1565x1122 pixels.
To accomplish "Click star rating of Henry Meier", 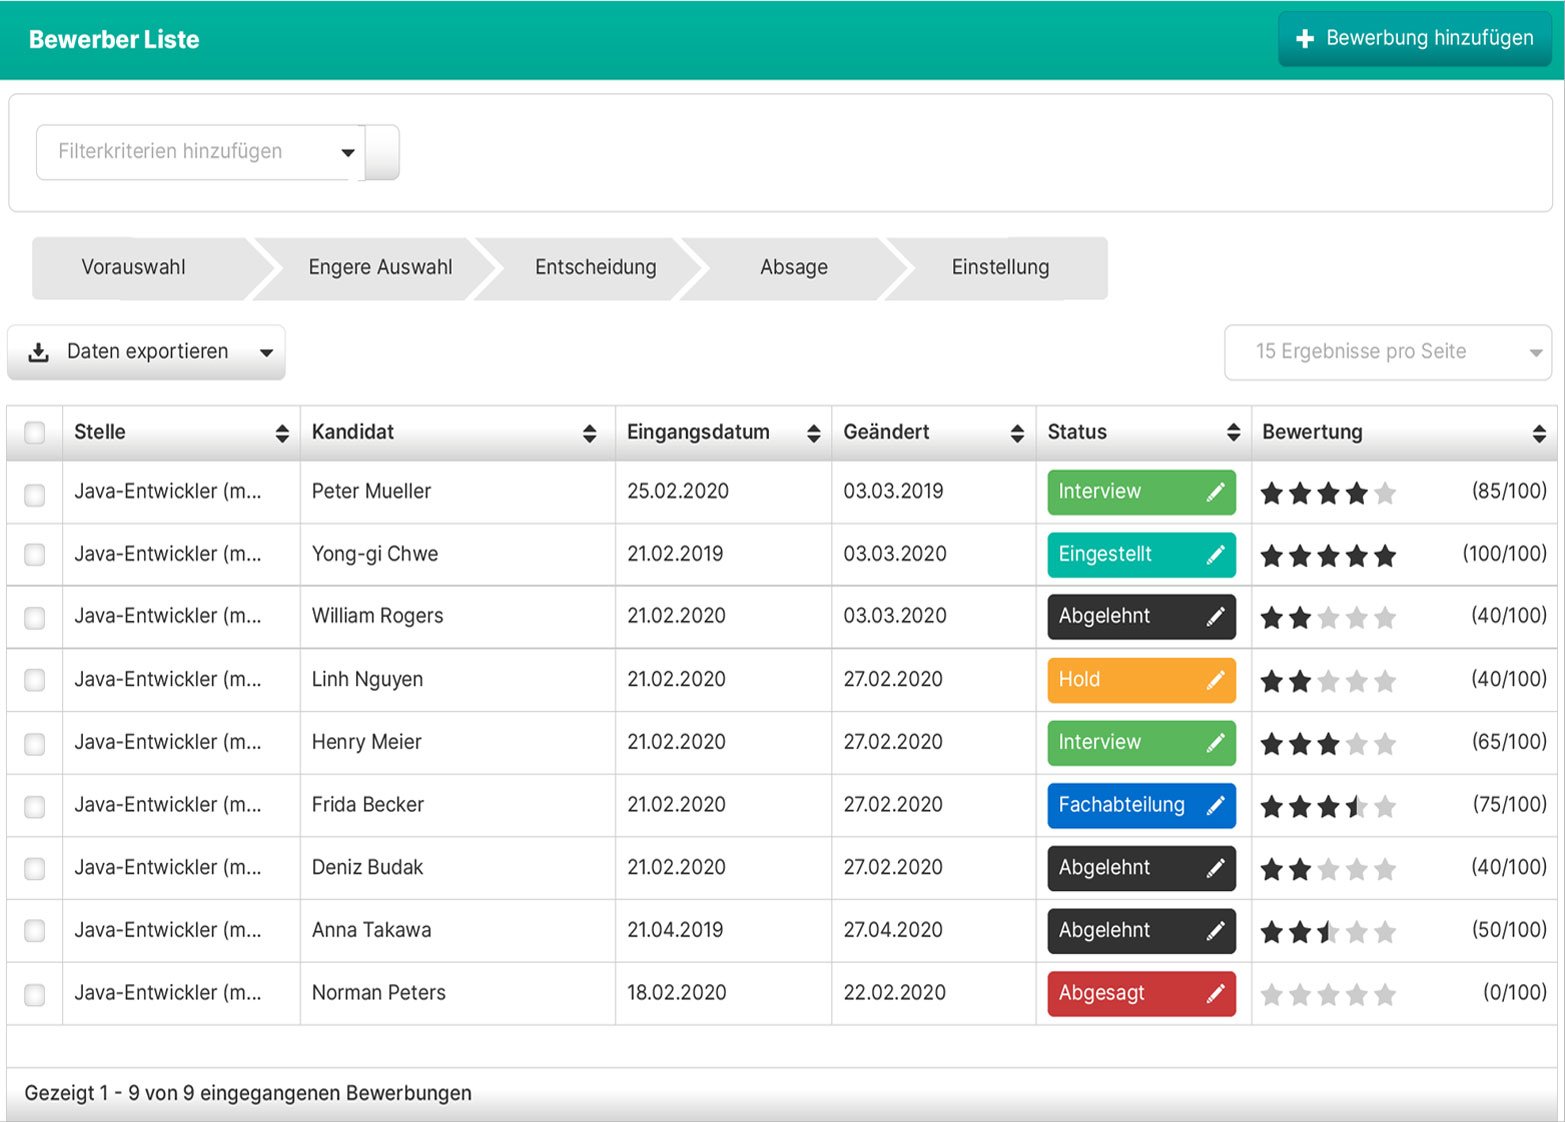I will tap(1328, 744).
